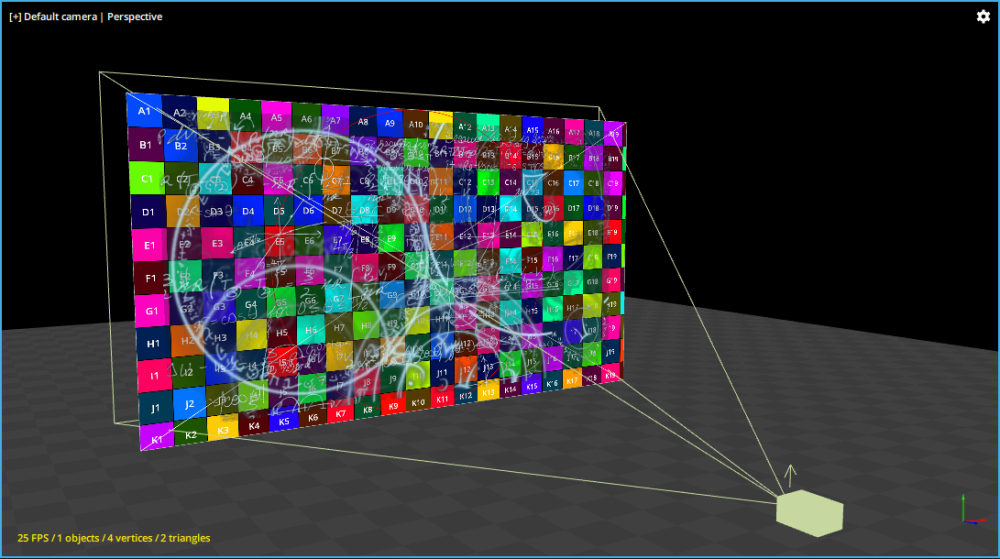Select the projector box object
1000x559 pixels.
pyautogui.click(x=809, y=513)
